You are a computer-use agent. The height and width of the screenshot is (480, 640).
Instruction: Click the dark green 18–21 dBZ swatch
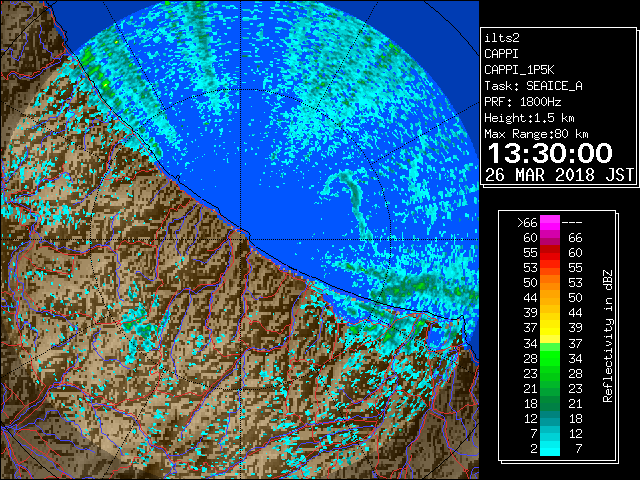550,403
